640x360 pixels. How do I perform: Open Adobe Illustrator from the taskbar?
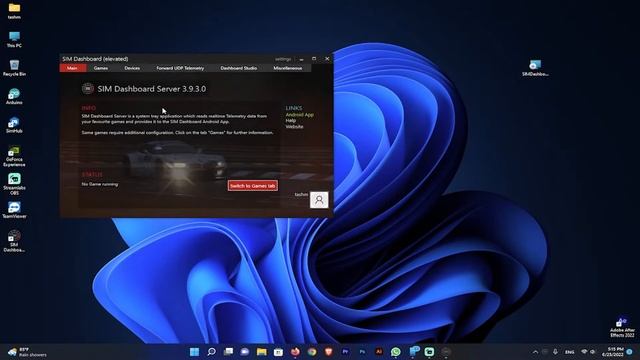click(x=379, y=351)
